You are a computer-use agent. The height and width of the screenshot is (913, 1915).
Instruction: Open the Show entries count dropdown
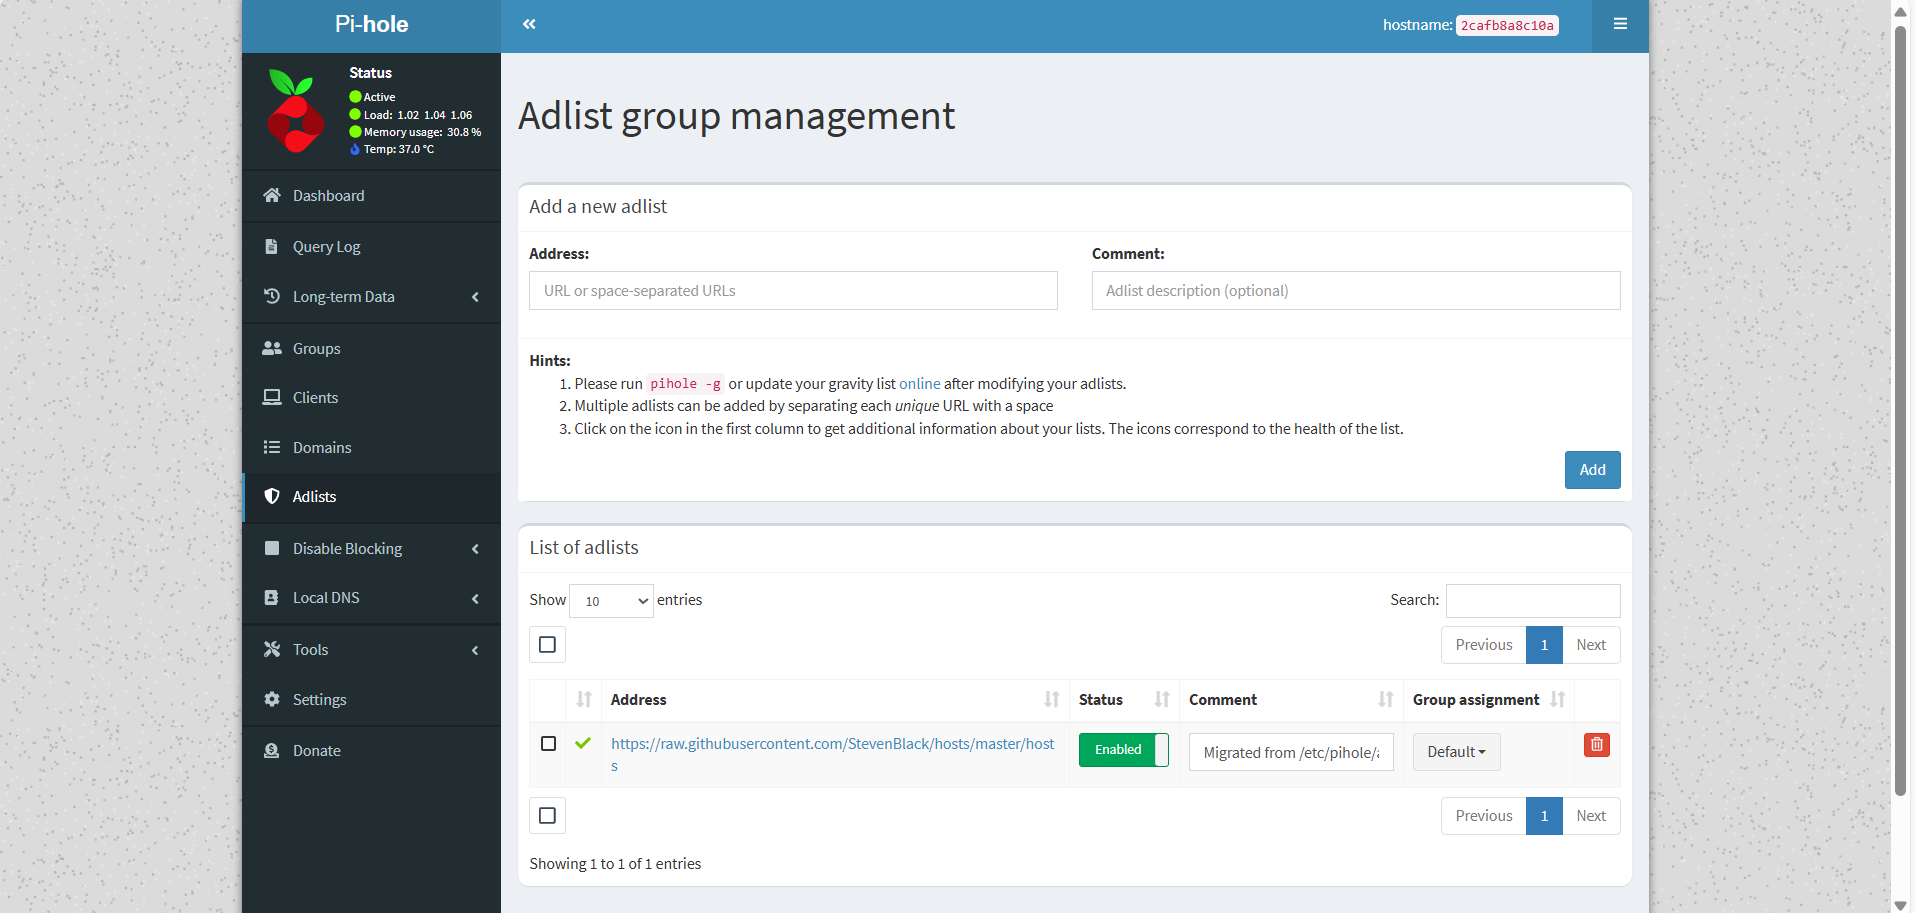coord(611,601)
